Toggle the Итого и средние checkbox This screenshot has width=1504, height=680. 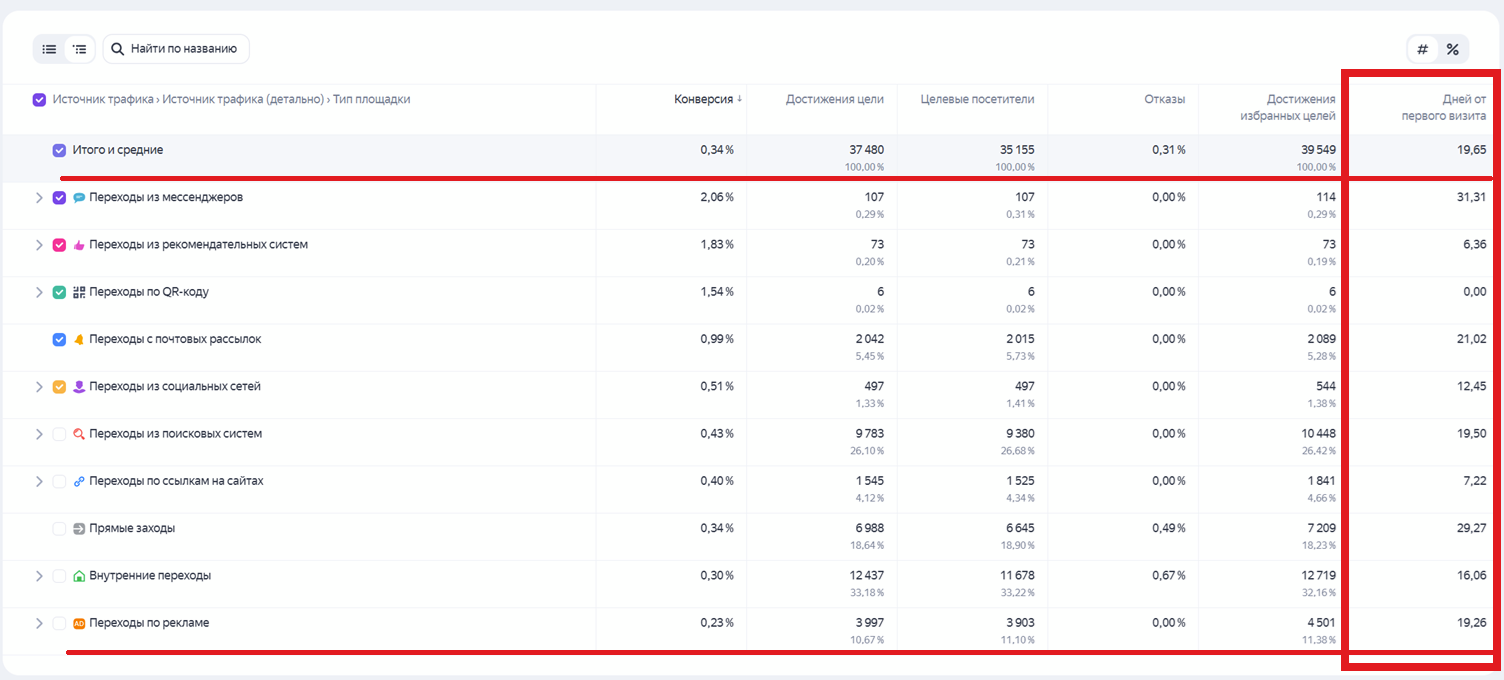pyautogui.click(x=59, y=150)
